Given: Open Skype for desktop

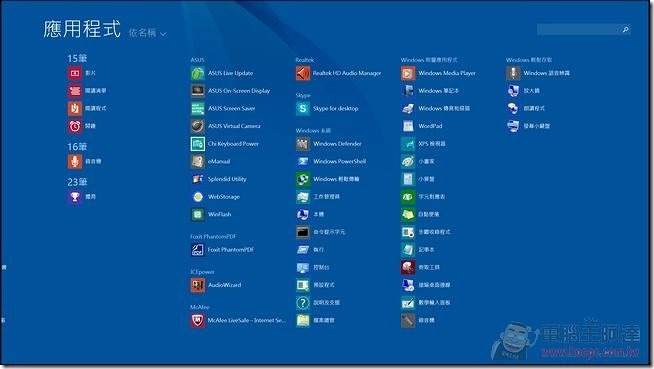Looking at the screenshot, I should (x=327, y=108).
